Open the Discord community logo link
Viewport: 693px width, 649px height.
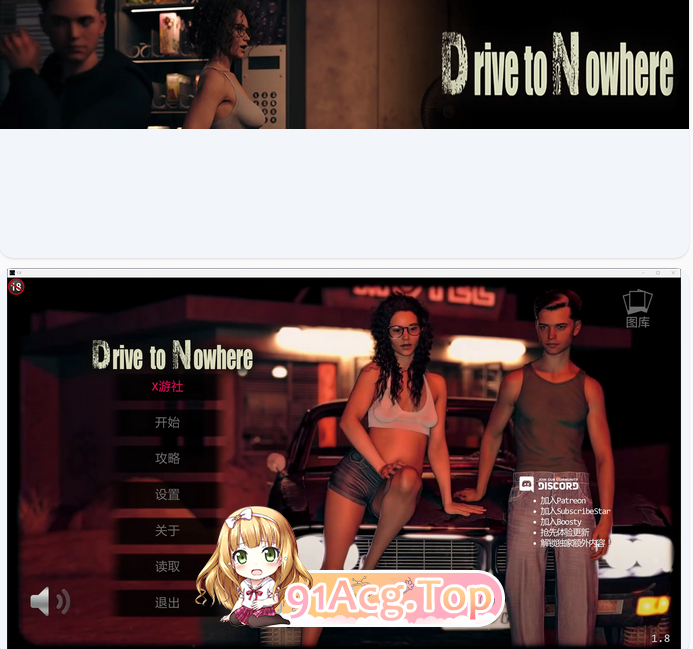click(x=549, y=485)
